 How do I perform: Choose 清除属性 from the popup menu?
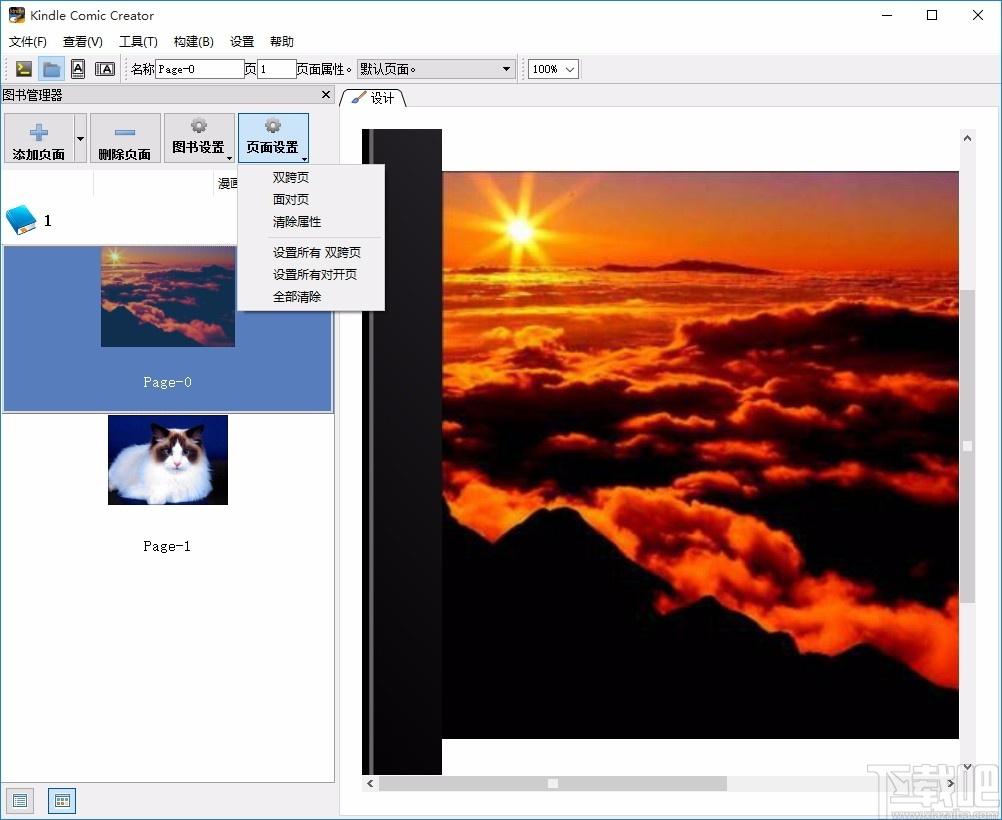[x=311, y=222]
